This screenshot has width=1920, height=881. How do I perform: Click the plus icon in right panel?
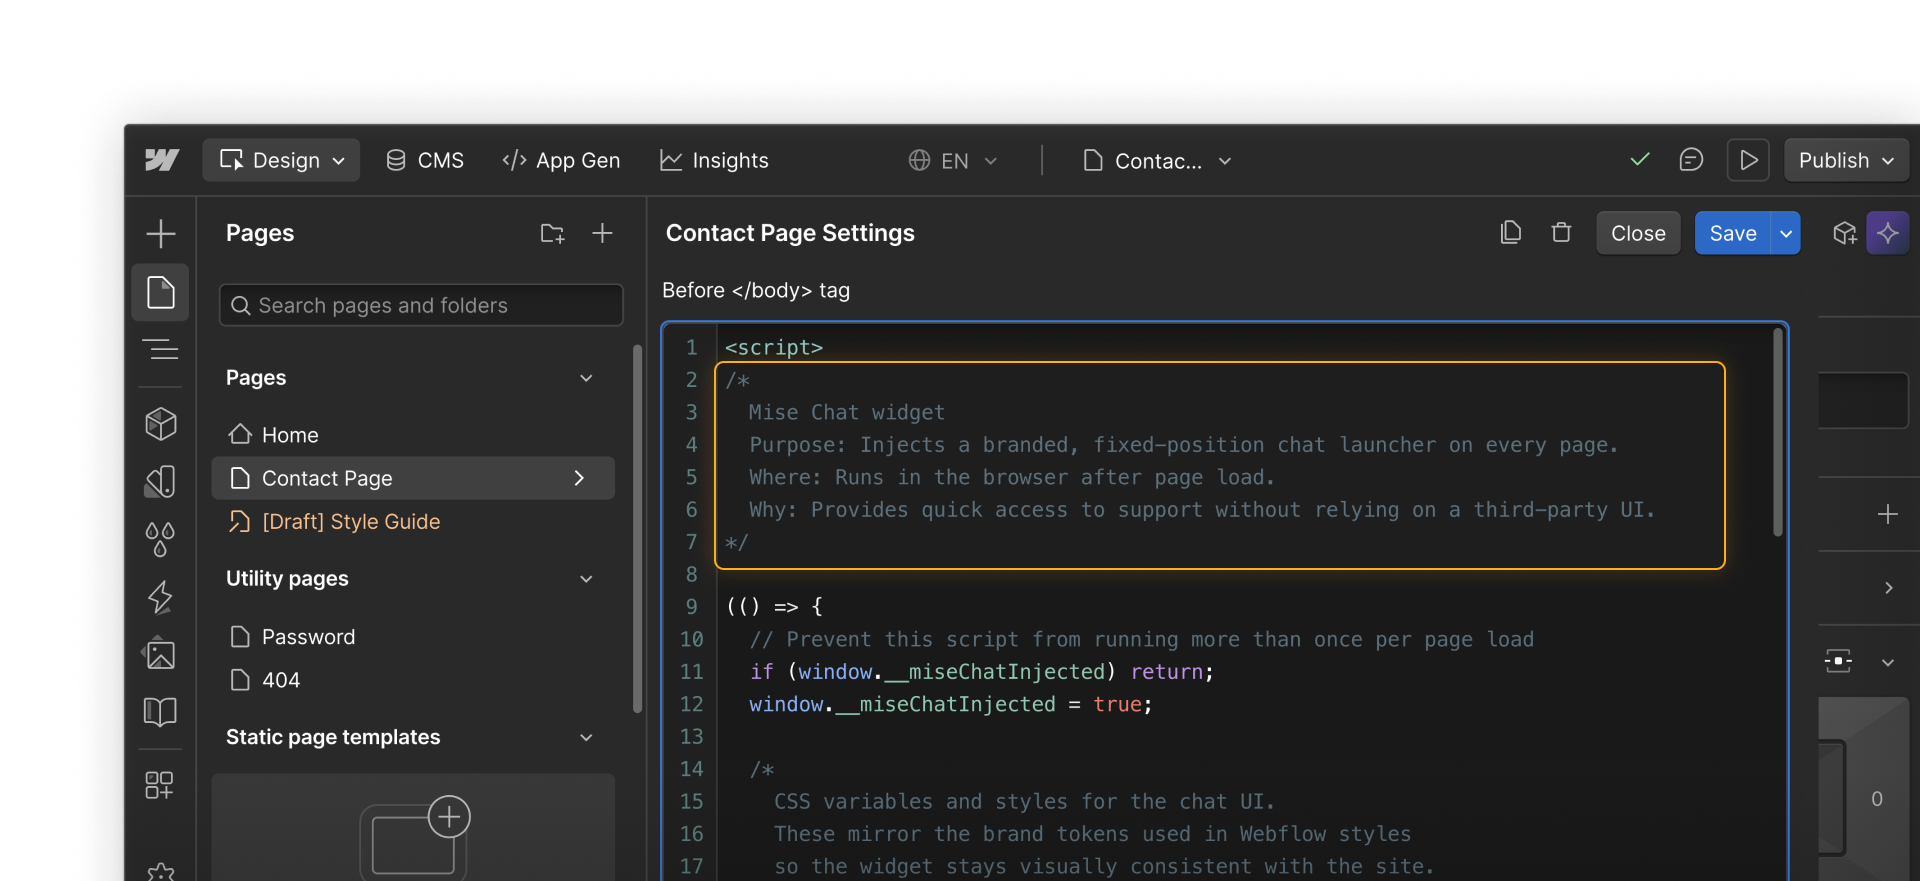1888,514
